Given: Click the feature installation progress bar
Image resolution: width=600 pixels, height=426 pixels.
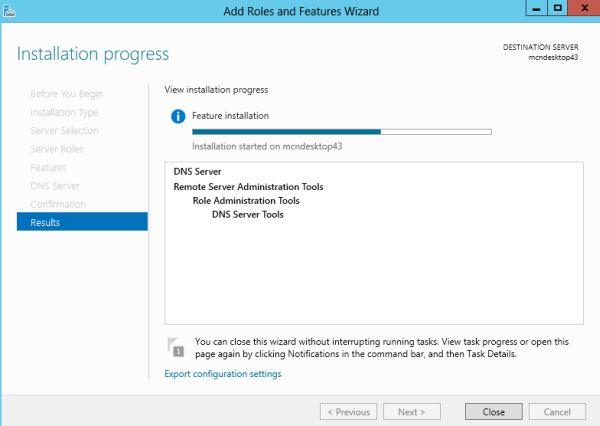Looking at the screenshot, I should pos(342,132).
